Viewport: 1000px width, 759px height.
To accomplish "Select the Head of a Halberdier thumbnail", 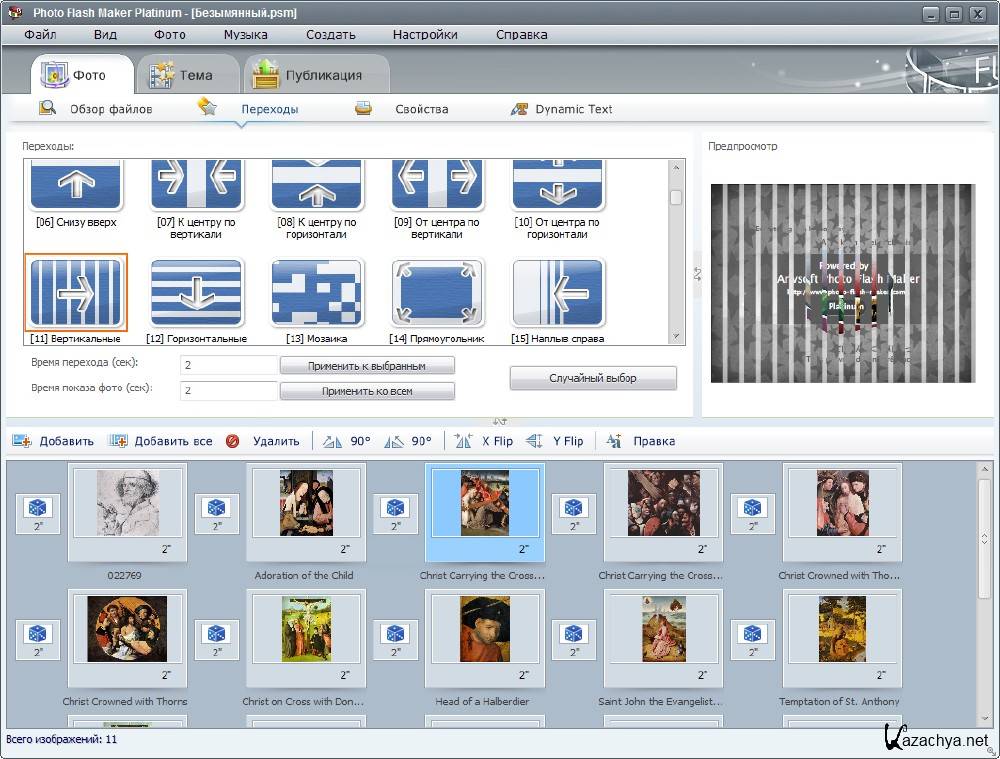I will pyautogui.click(x=484, y=629).
